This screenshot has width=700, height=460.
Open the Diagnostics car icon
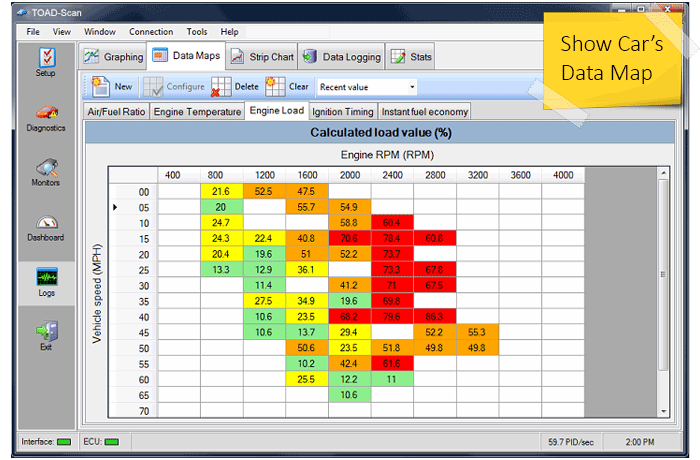46,112
